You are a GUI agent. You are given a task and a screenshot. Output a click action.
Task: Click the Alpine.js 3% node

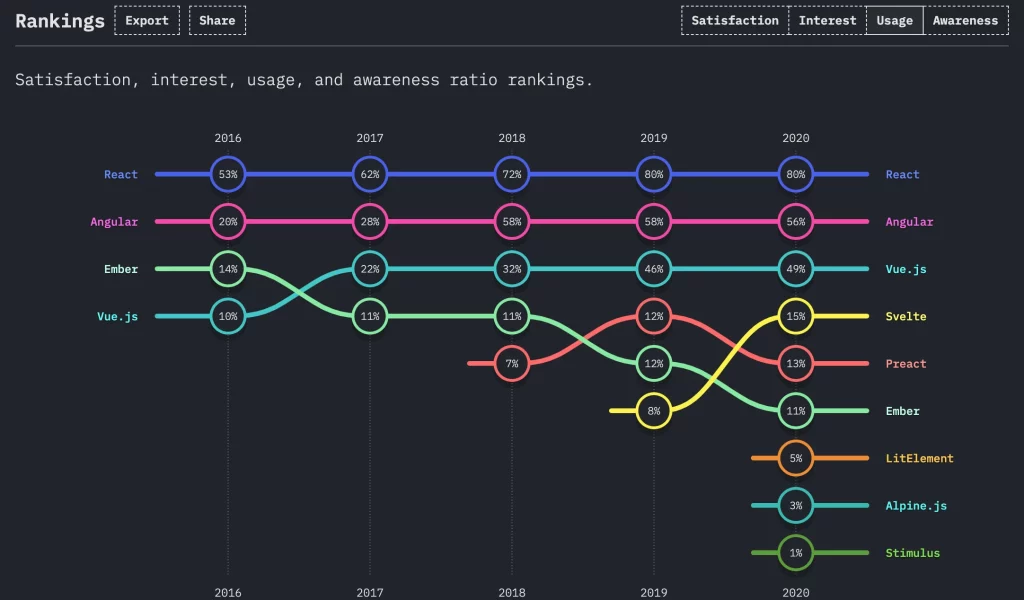796,505
